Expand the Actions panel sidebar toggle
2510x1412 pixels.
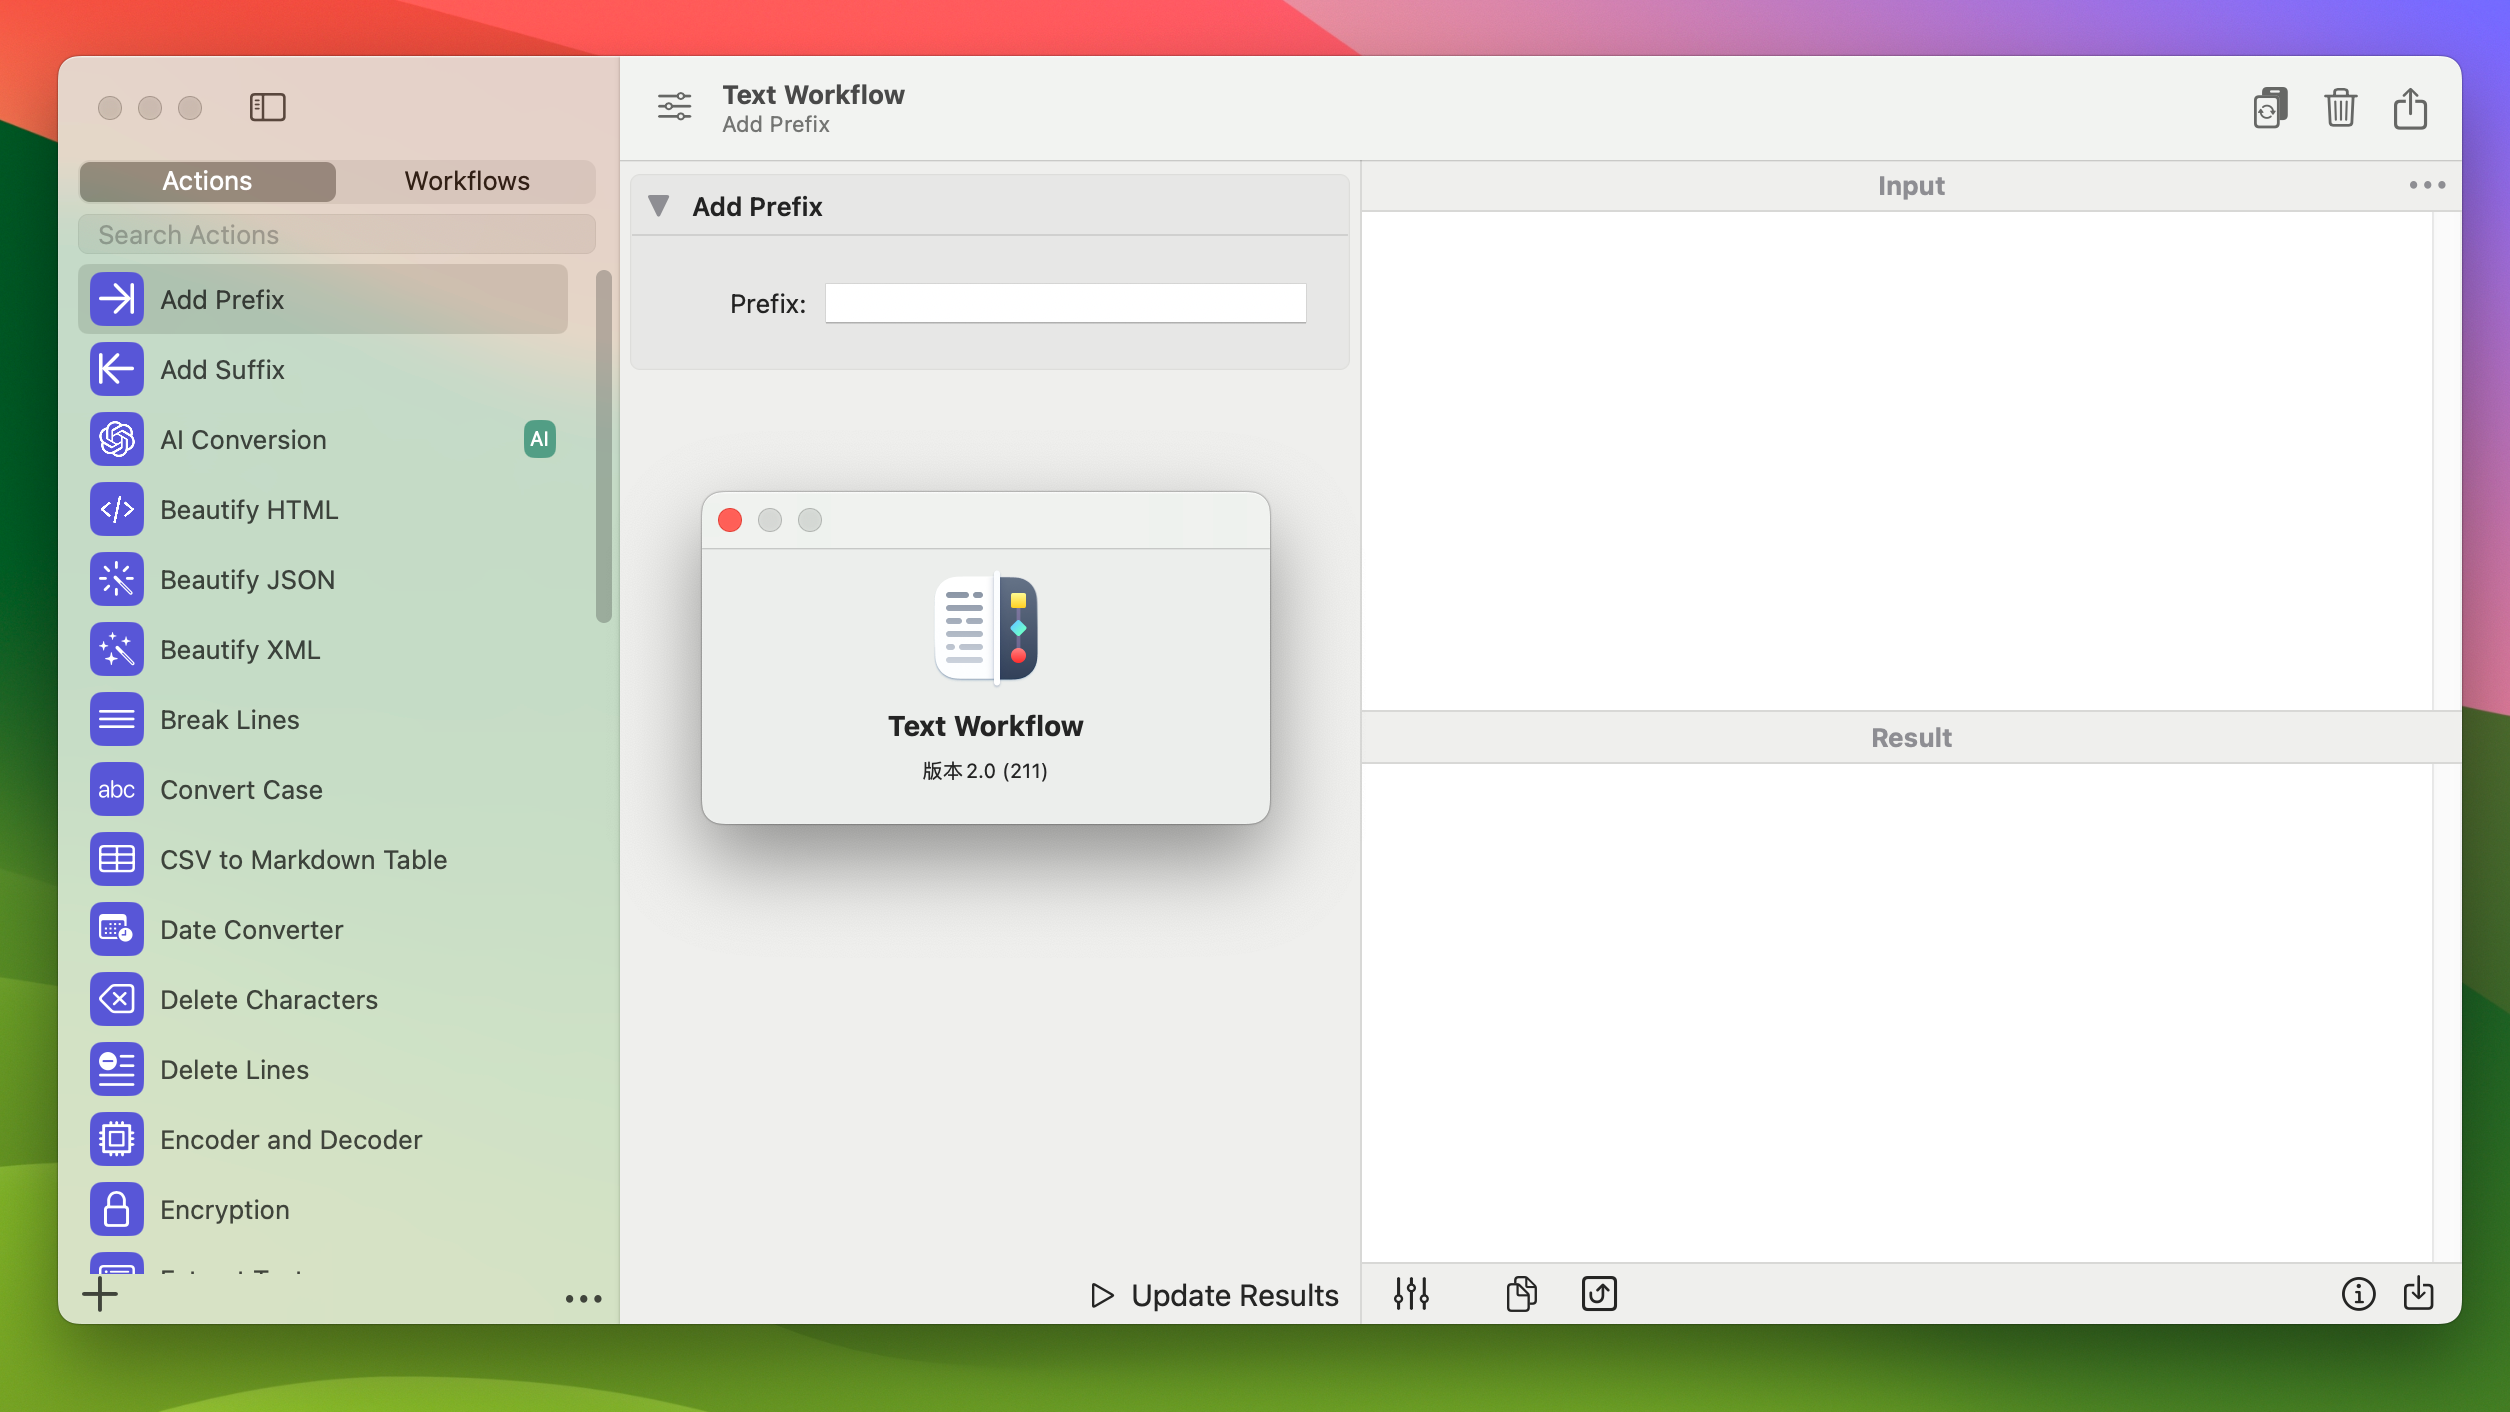(x=265, y=107)
